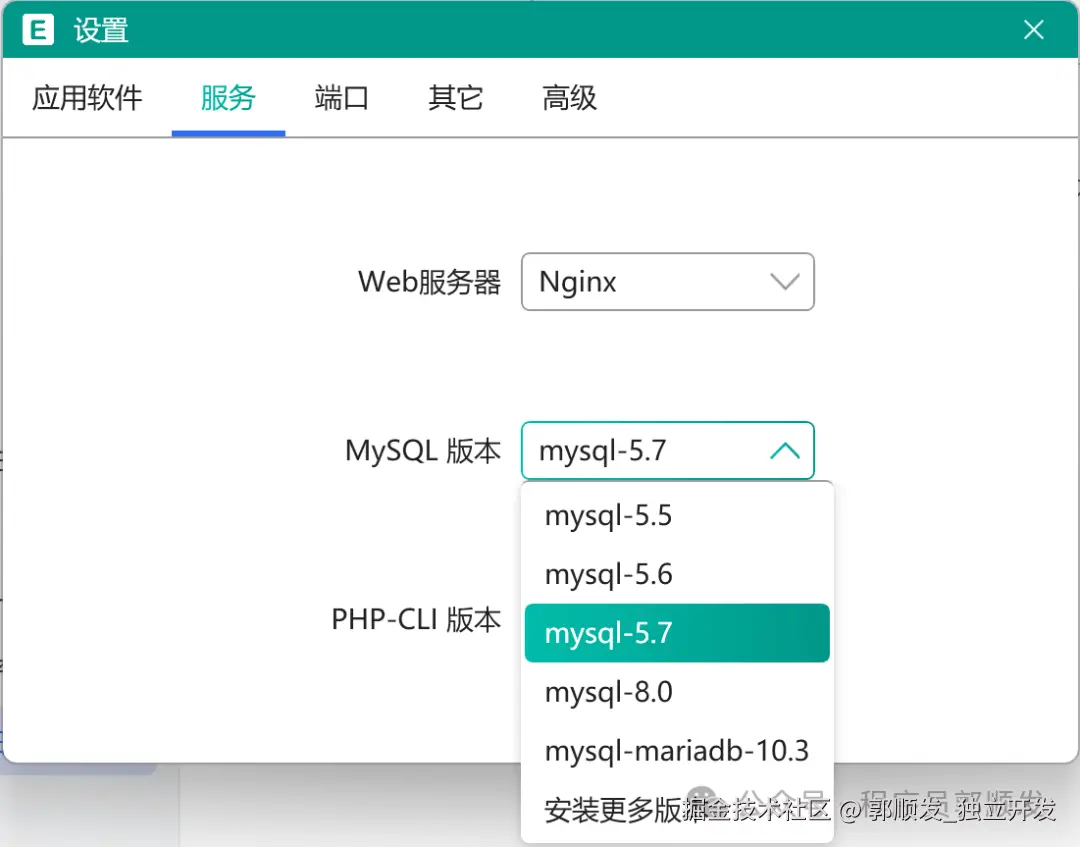Viewport: 1080px width, 847px height.
Task: Click the 安装更多版本 option in the list
Action: coord(677,810)
